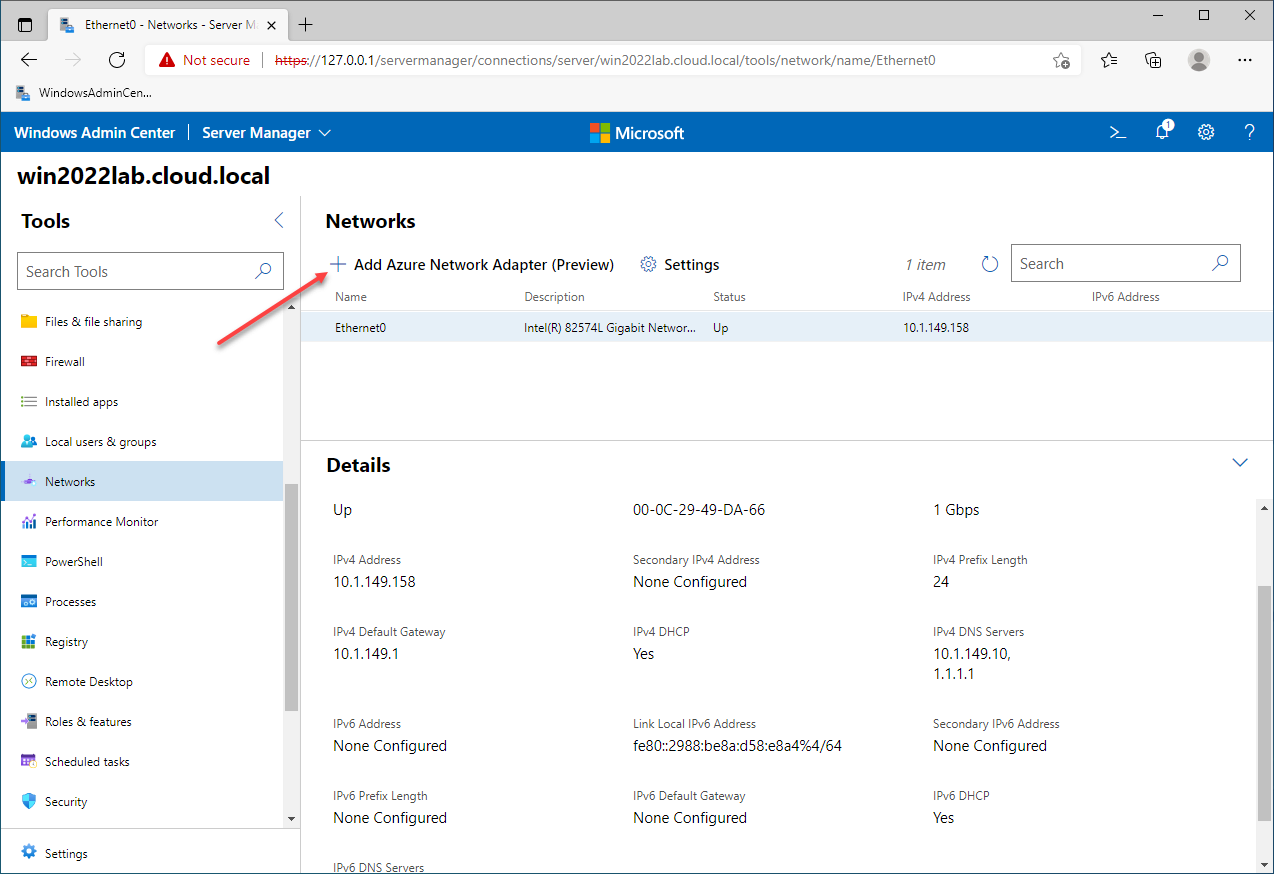Click the tools list scrollbar
Viewport: 1274px width, 874px height.
(x=291, y=598)
